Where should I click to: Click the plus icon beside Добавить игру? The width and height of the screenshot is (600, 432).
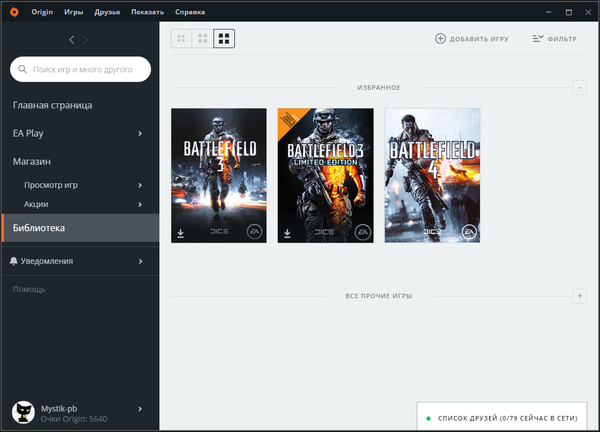coord(440,39)
